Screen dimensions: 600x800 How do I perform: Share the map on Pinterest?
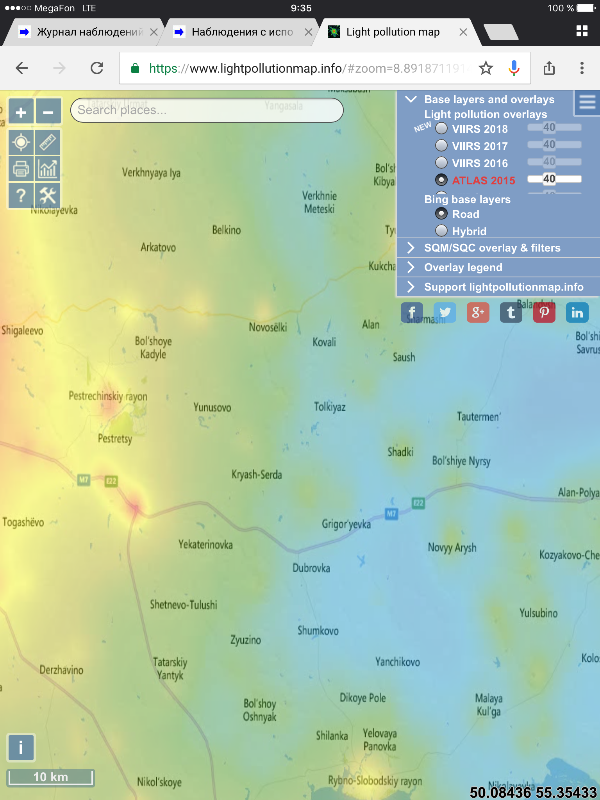pos(544,312)
